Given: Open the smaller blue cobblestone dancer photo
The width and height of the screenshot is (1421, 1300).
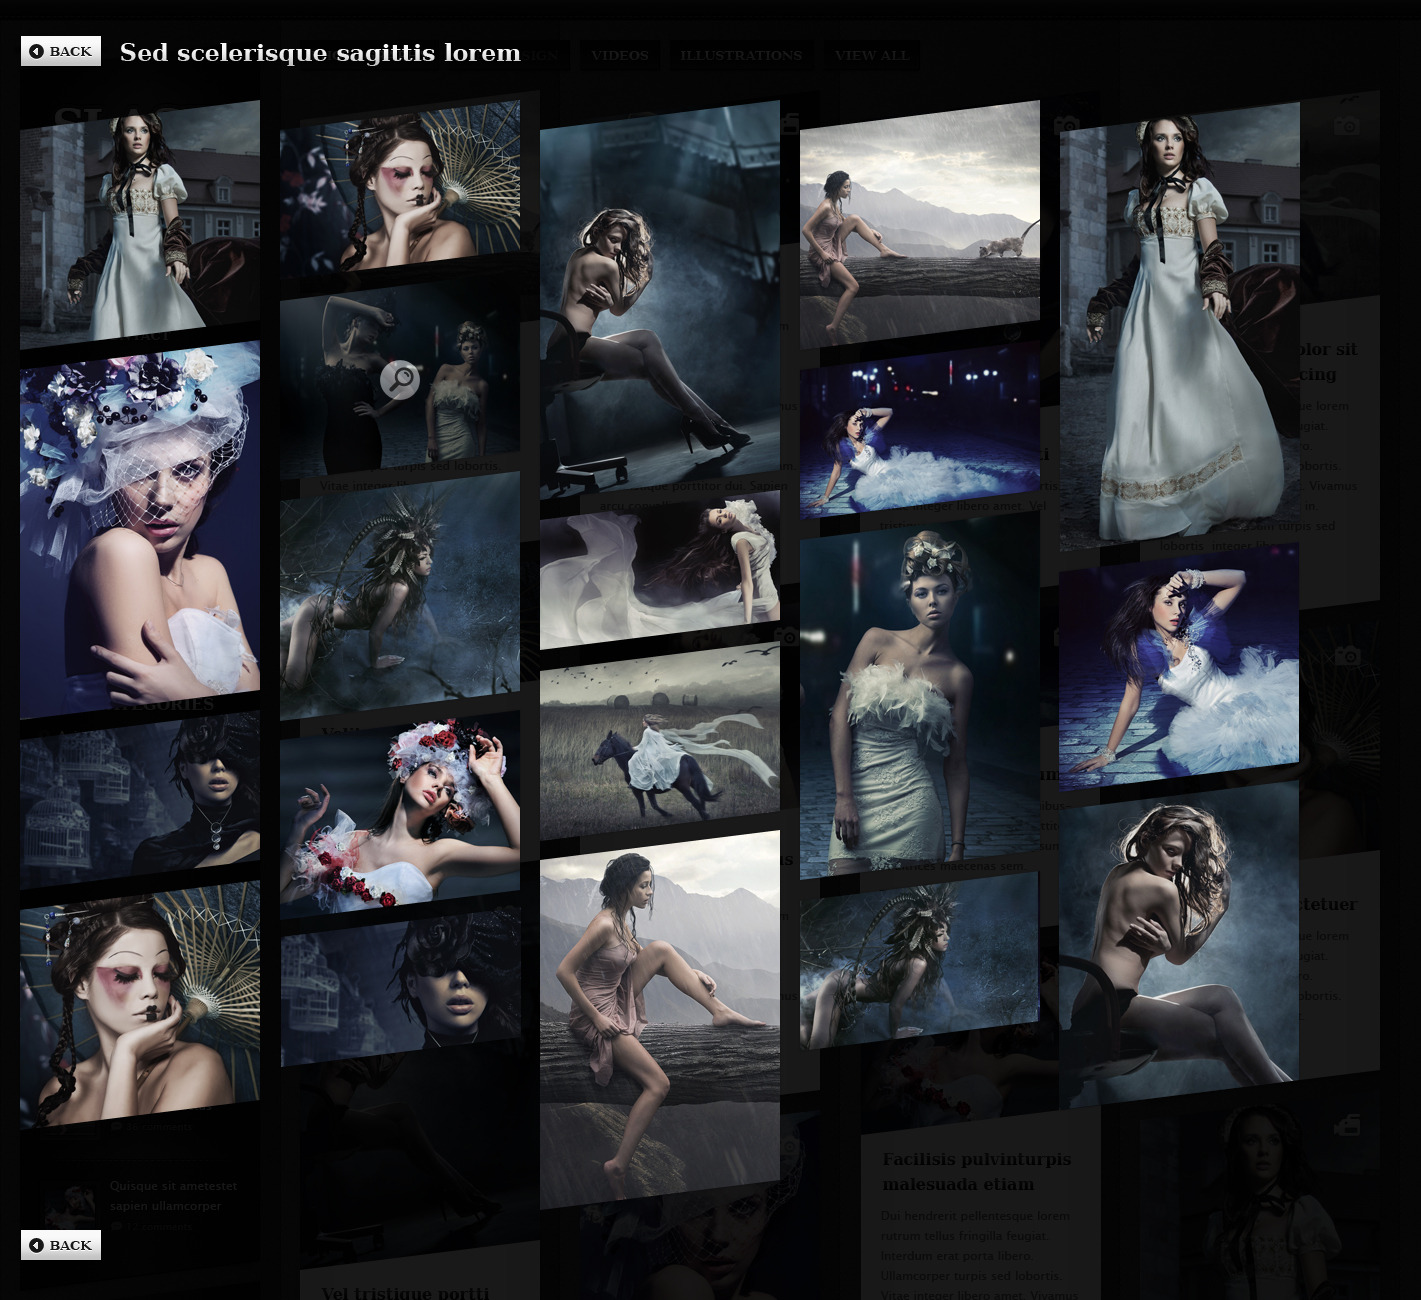Looking at the screenshot, I should click(x=920, y=430).
